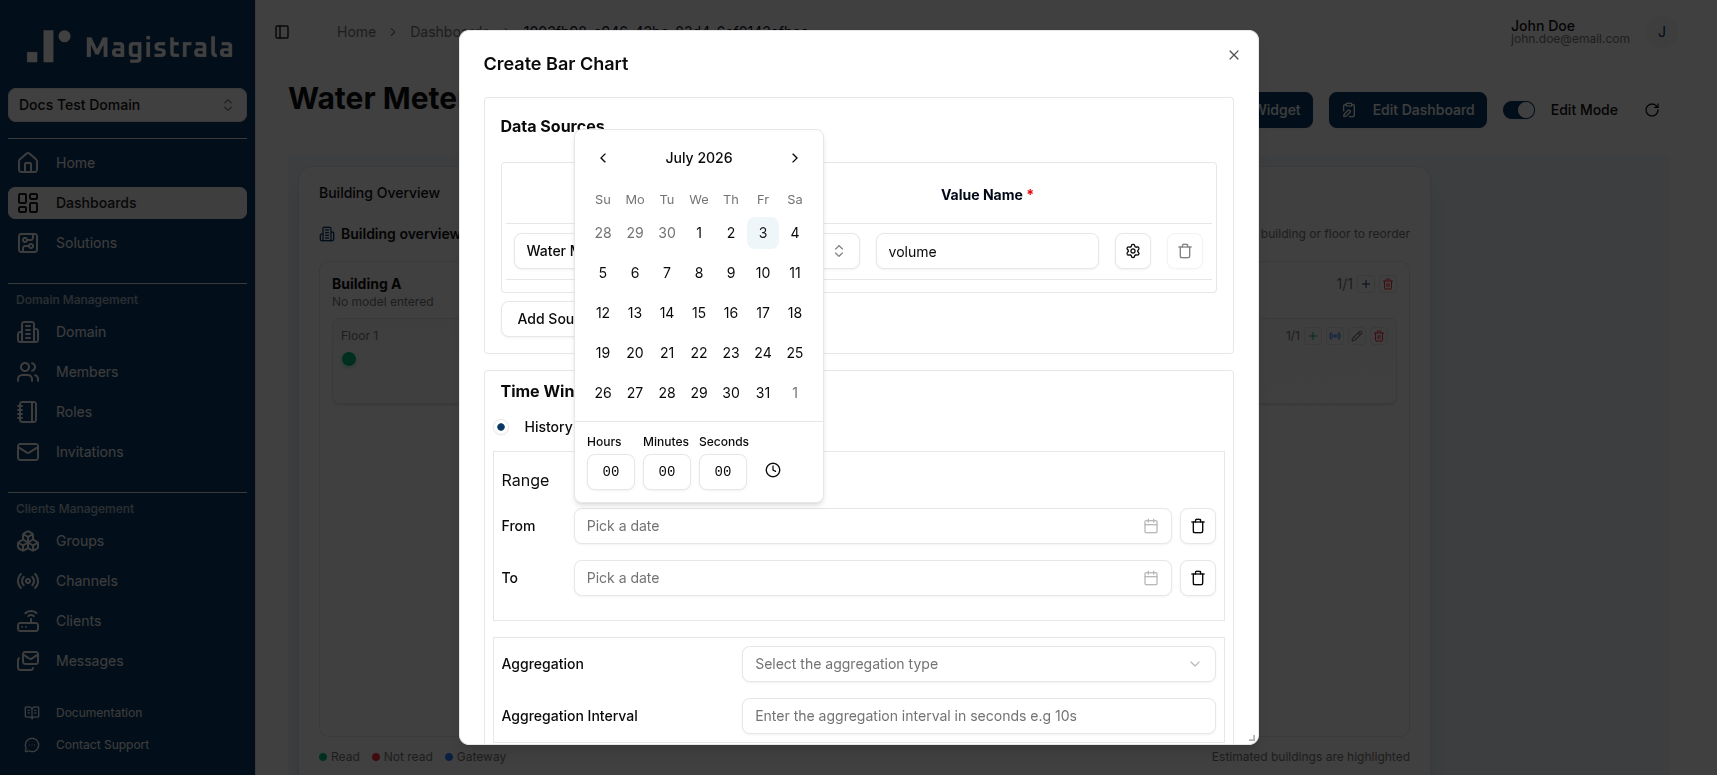Pick July 15 in the calendar
1717x775 pixels.
click(x=699, y=313)
